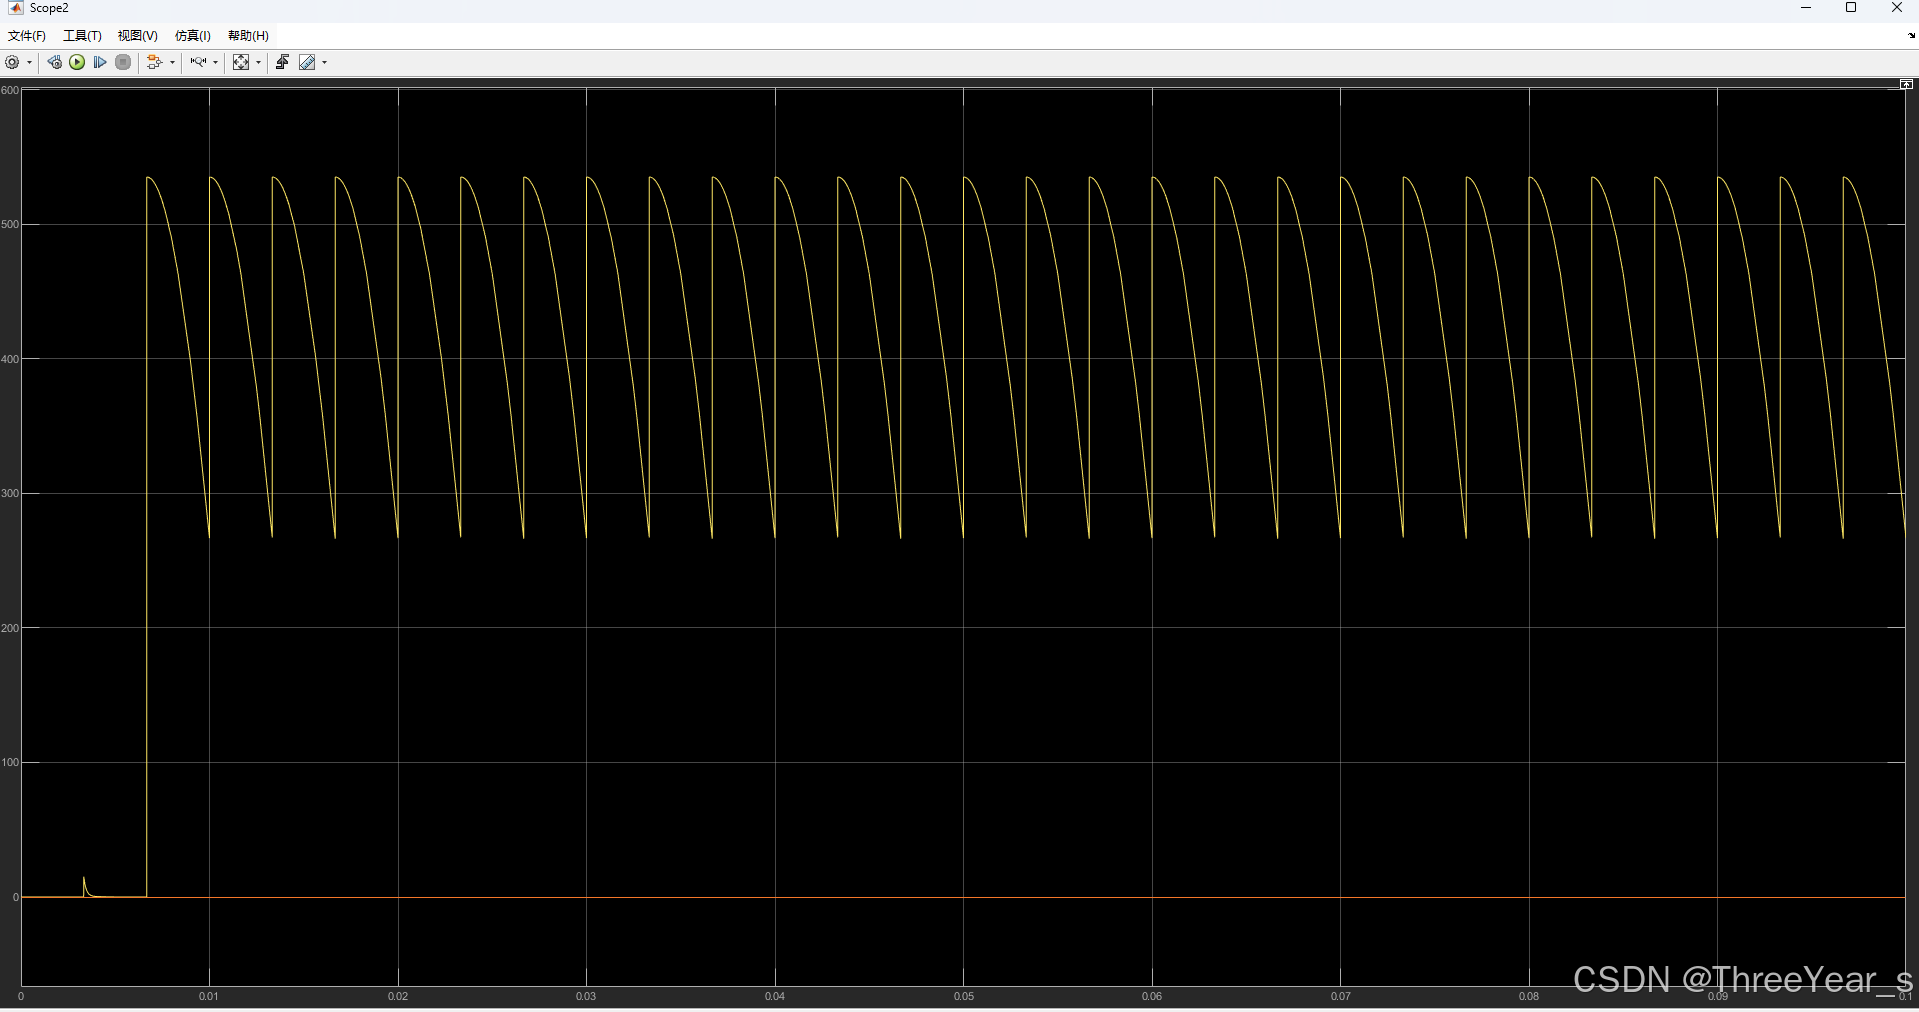Close the Scope2 window

[x=1897, y=8]
